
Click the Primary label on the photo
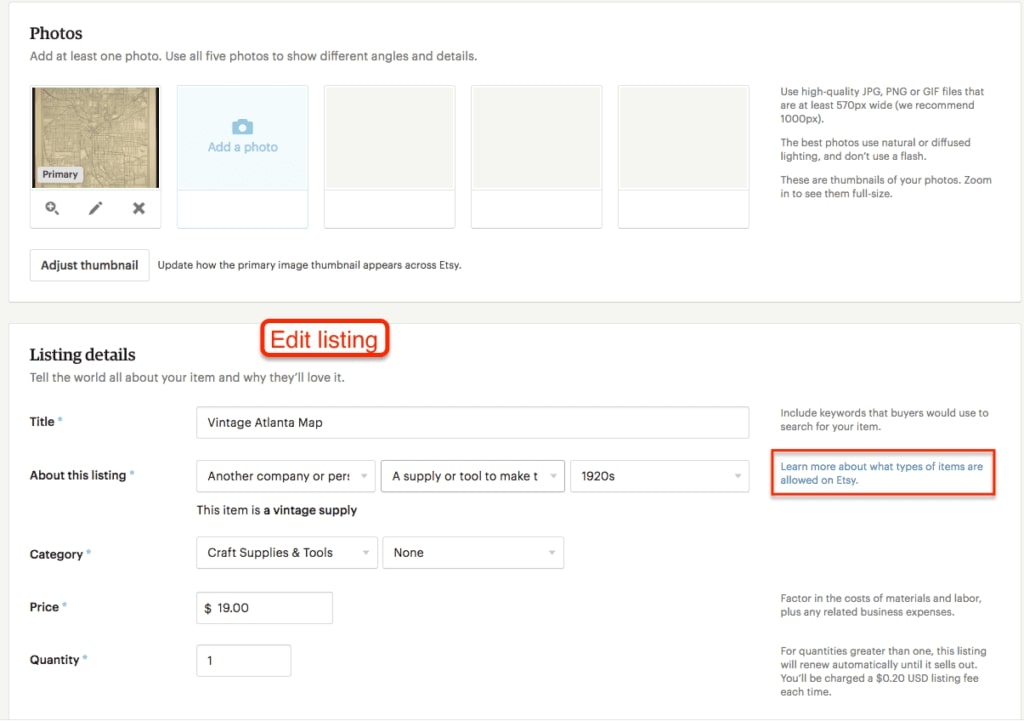60,174
